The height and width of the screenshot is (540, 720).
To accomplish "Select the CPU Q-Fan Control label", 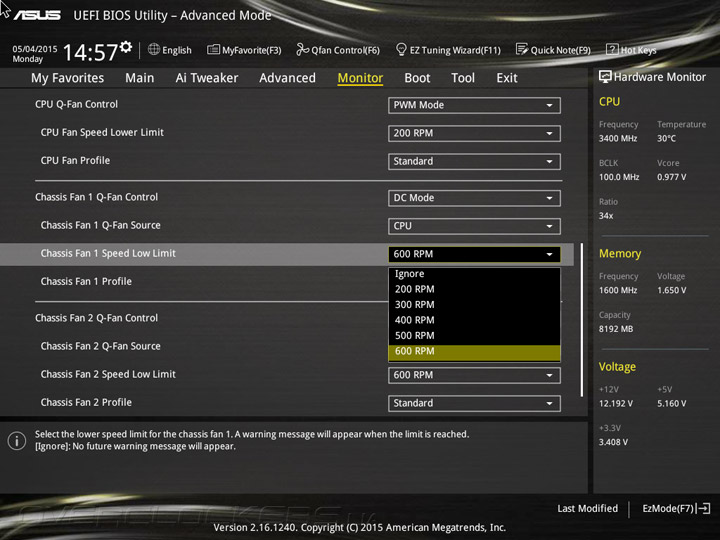I will 76,104.
